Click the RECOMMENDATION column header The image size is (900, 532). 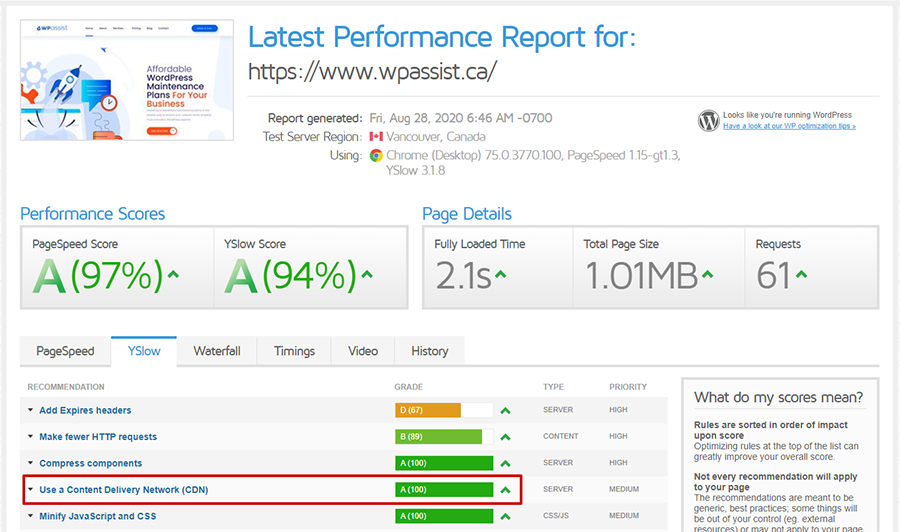coord(66,387)
